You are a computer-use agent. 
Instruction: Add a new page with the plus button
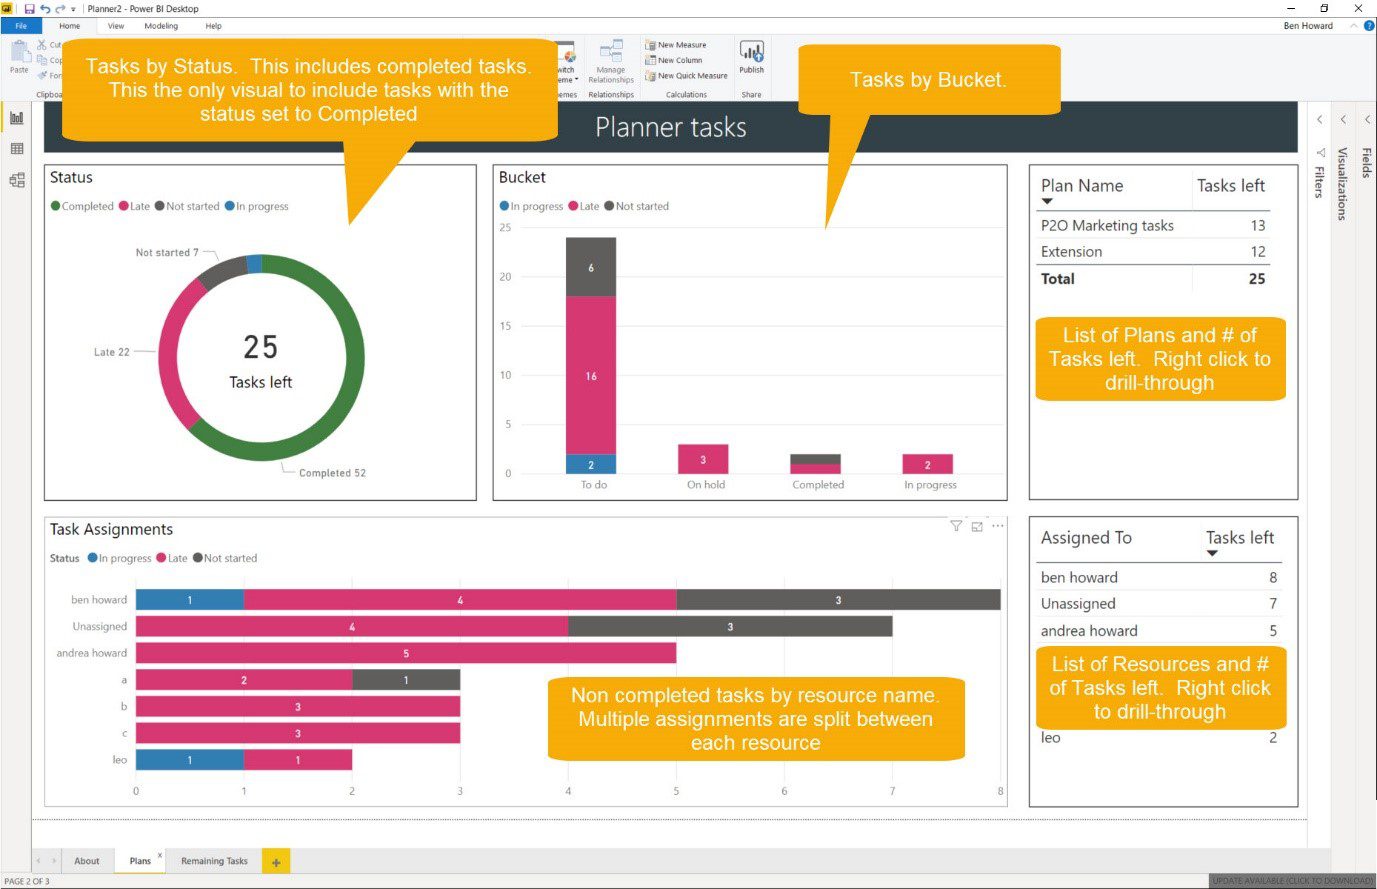pyautogui.click(x=276, y=861)
